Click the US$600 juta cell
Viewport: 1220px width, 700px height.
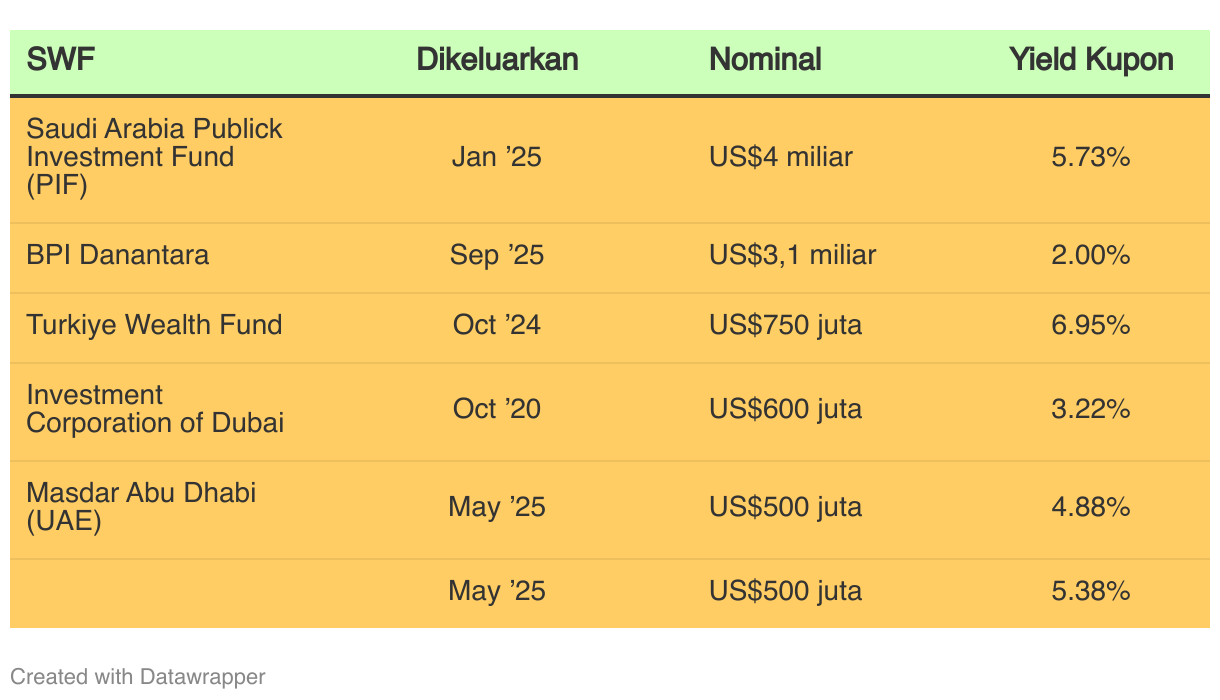[785, 409]
